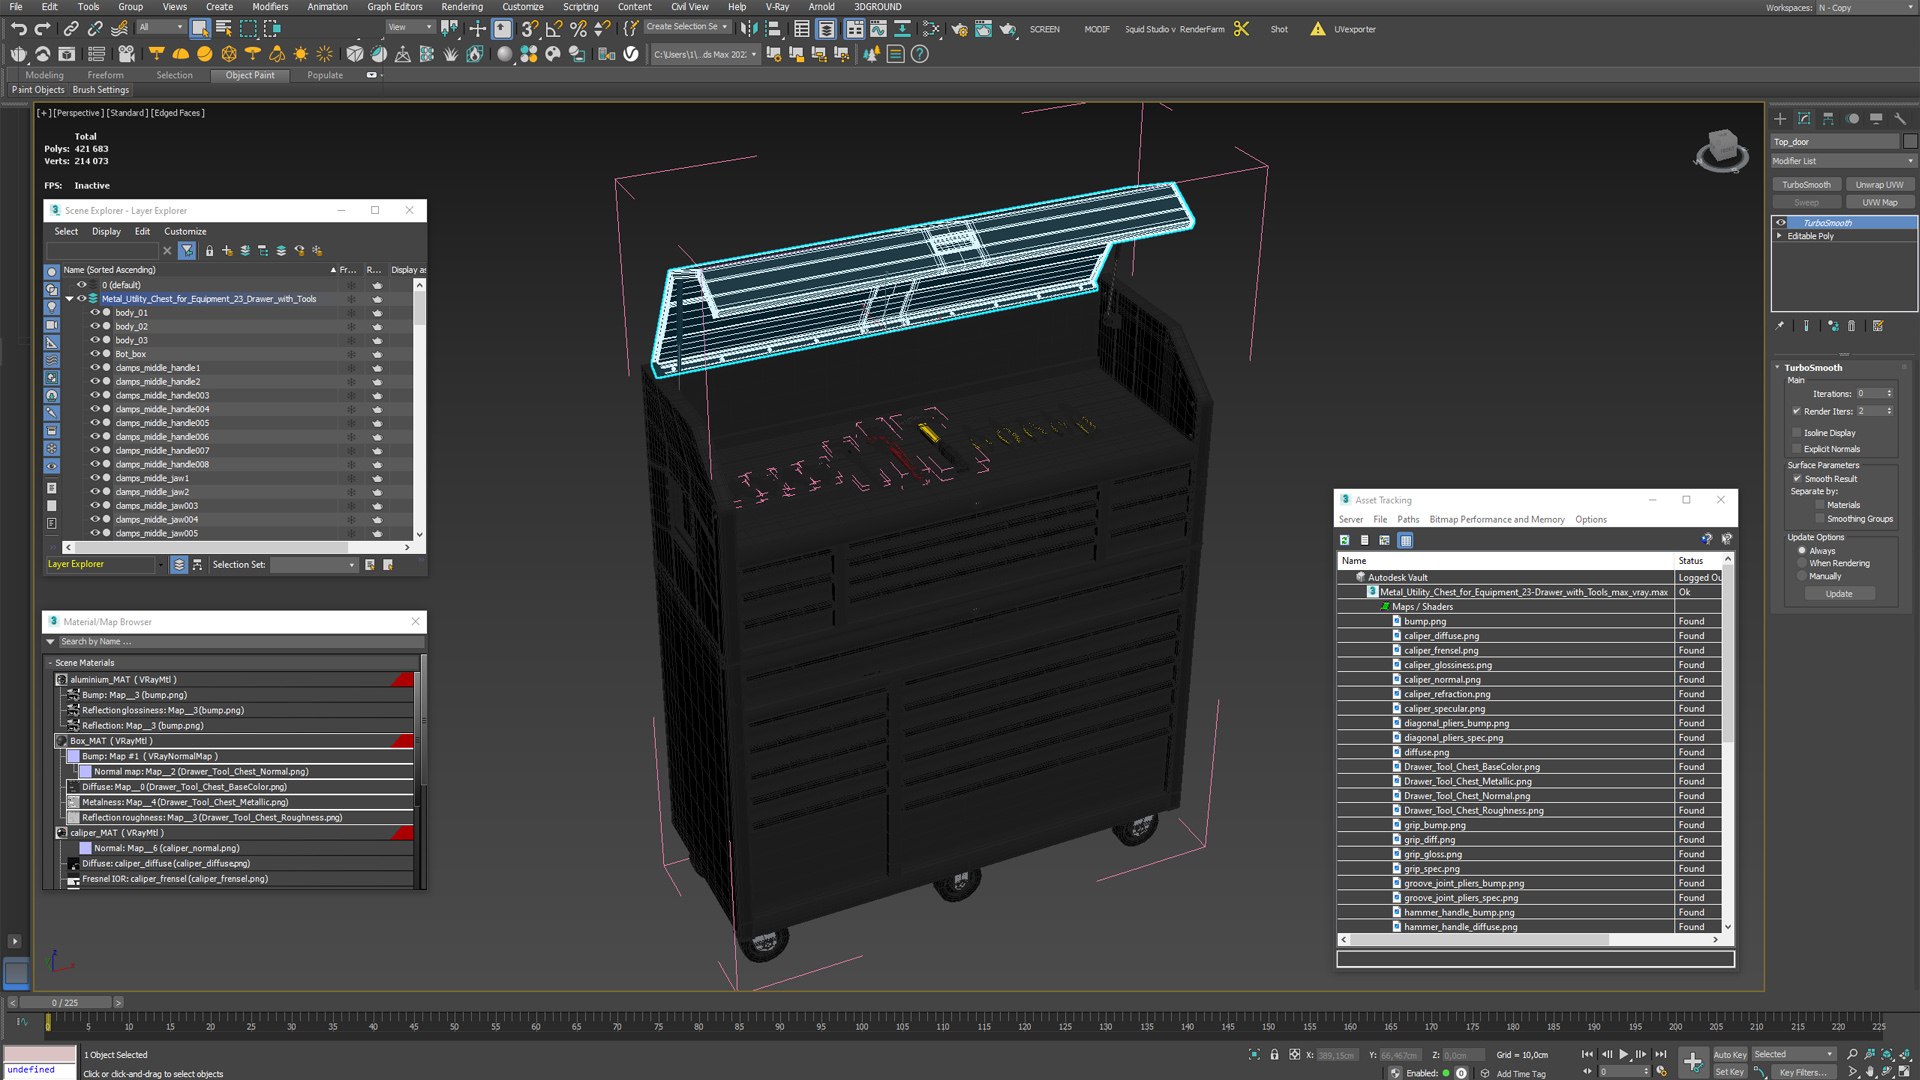Expand the Editable Poly stack entry

(x=1779, y=236)
